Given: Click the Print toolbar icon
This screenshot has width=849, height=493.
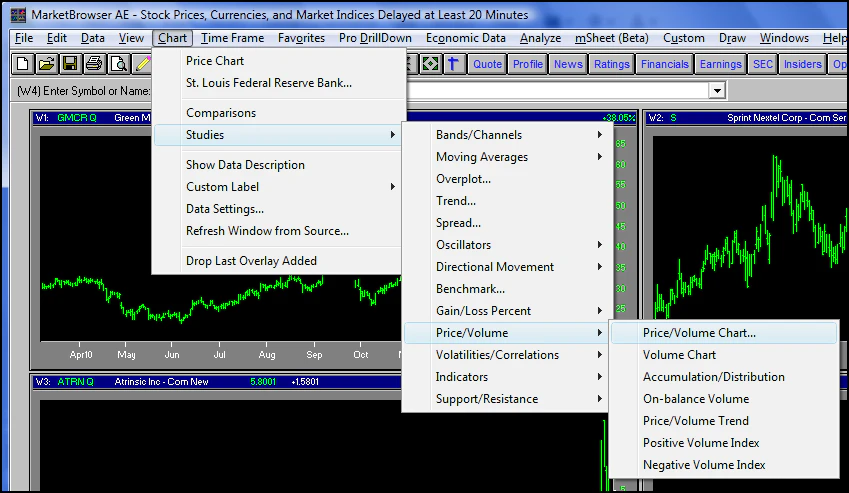Looking at the screenshot, I should [x=94, y=64].
